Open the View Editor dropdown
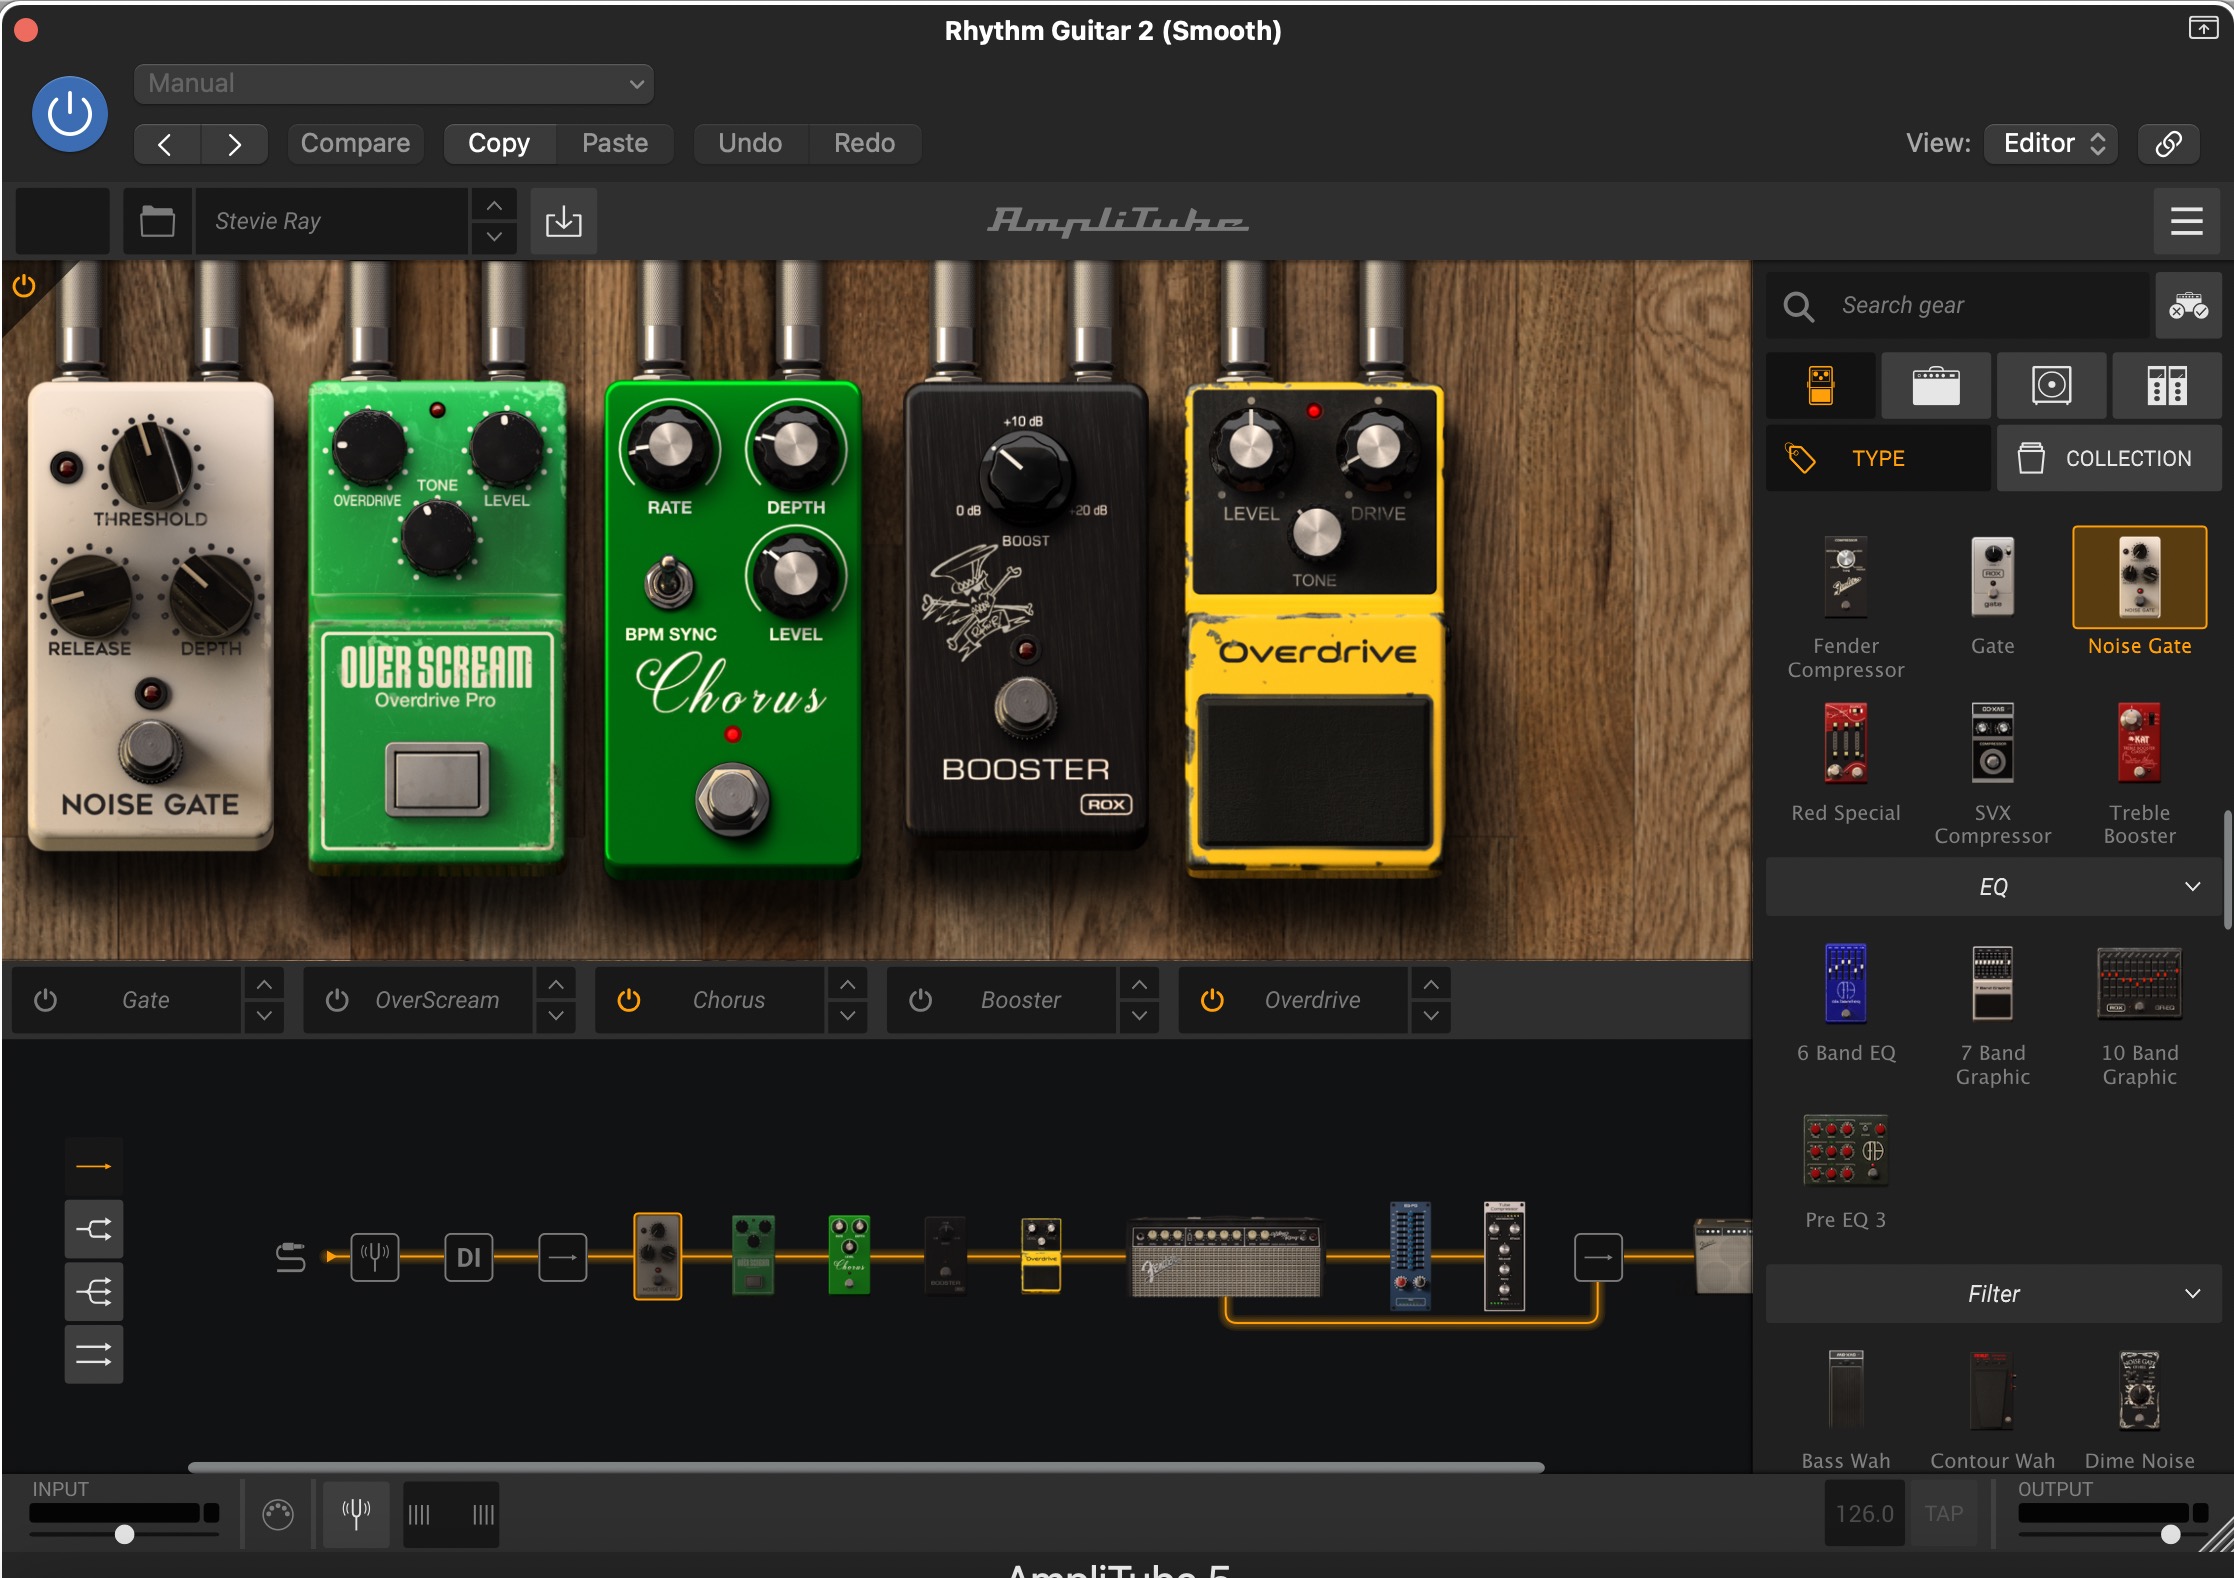This screenshot has height=1578, width=2234. click(x=2051, y=143)
